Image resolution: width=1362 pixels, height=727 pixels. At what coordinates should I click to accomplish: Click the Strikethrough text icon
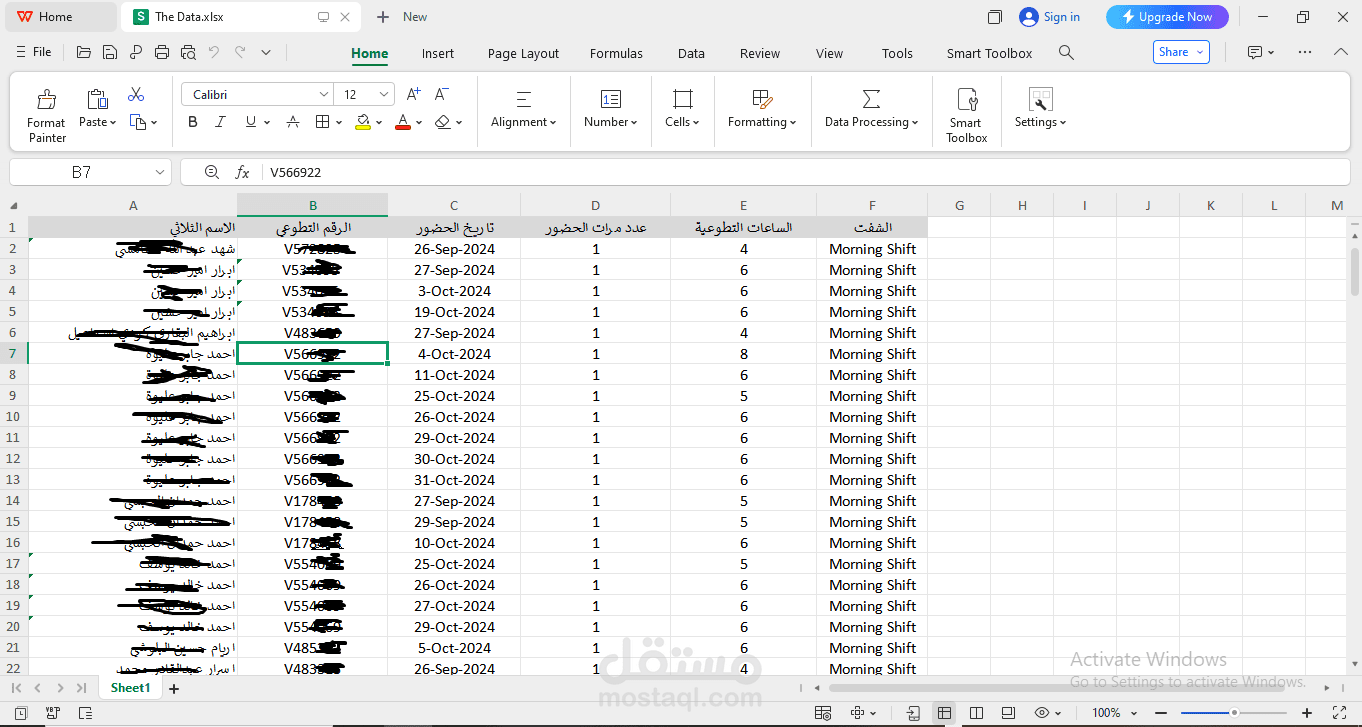tap(293, 122)
